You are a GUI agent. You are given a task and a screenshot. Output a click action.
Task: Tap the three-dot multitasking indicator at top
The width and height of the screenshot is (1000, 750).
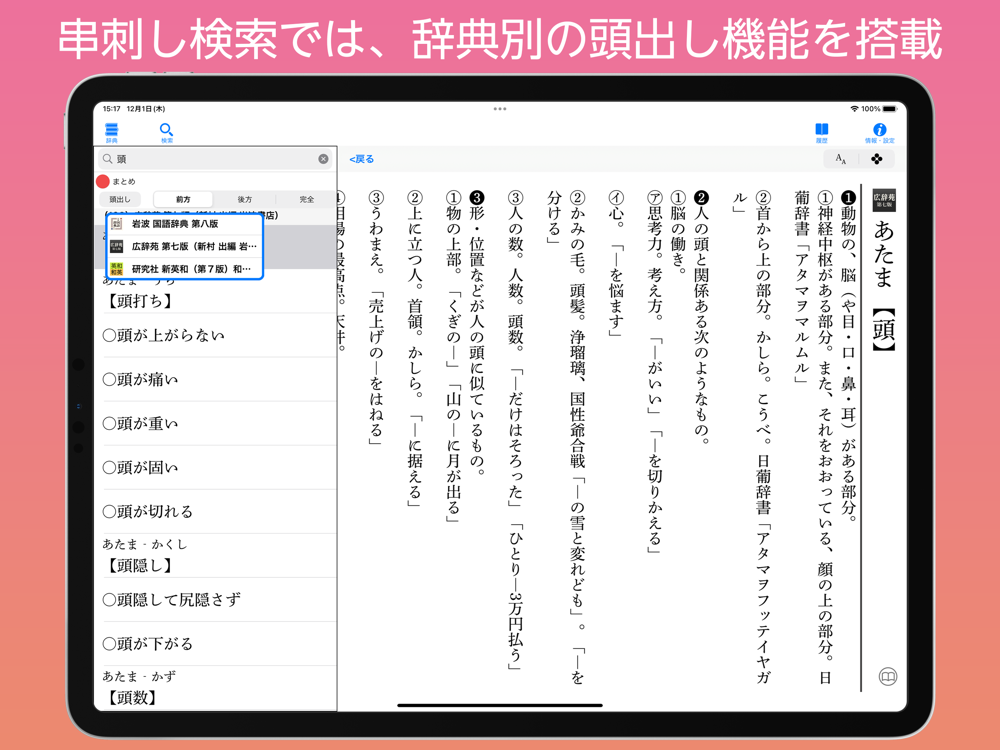coord(500,109)
